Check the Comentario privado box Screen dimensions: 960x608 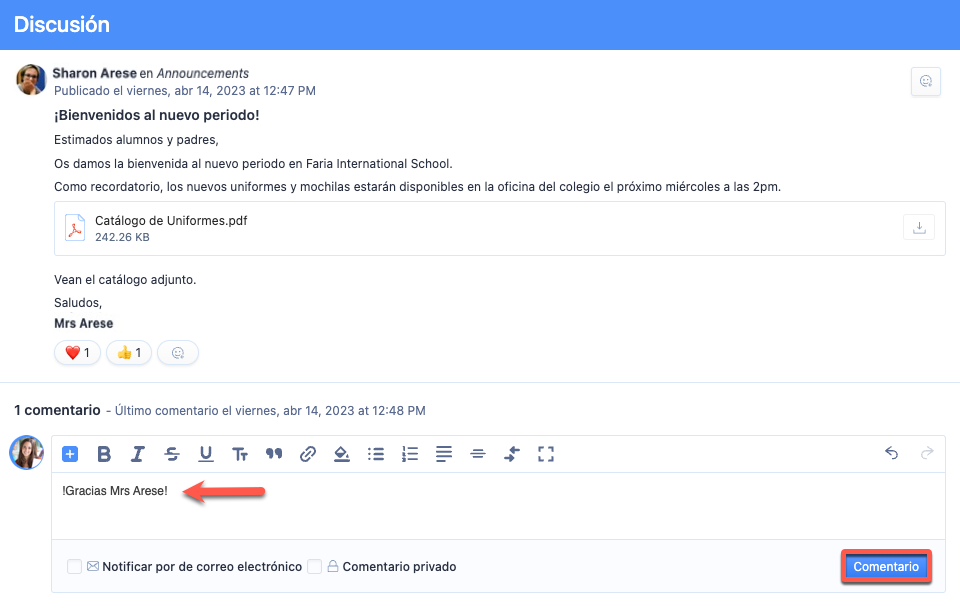(315, 567)
